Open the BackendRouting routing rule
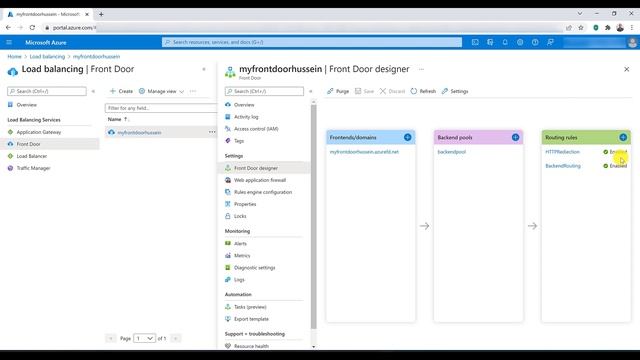This screenshot has height=360, width=640. click(x=562, y=166)
